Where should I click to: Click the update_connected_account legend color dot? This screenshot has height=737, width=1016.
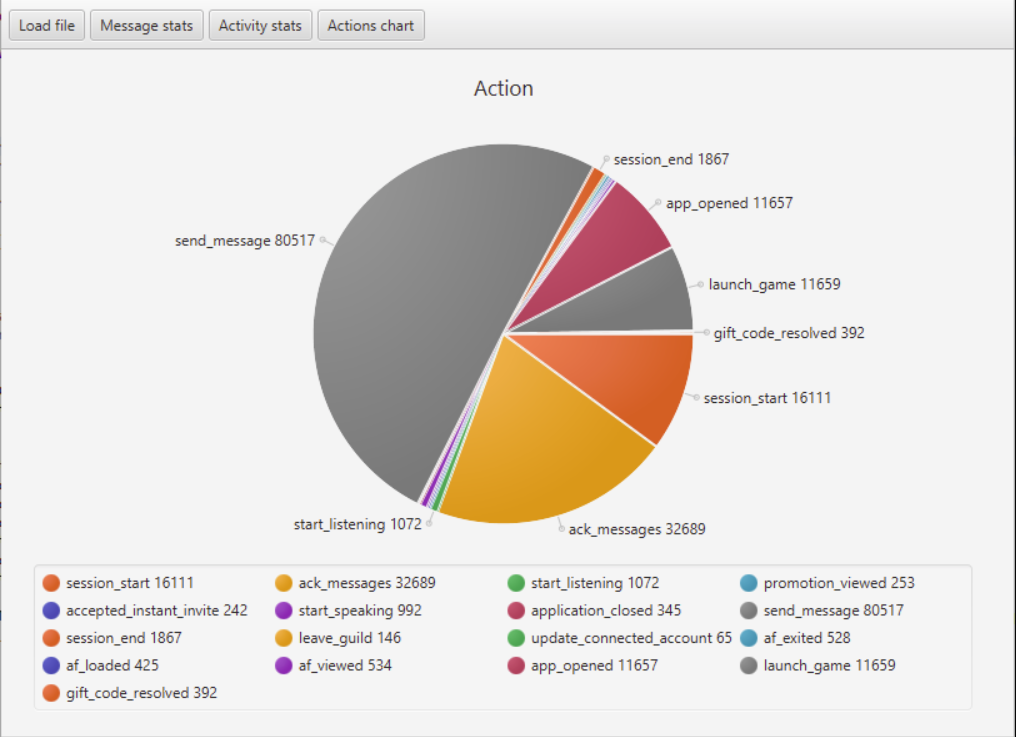pyautogui.click(x=516, y=638)
